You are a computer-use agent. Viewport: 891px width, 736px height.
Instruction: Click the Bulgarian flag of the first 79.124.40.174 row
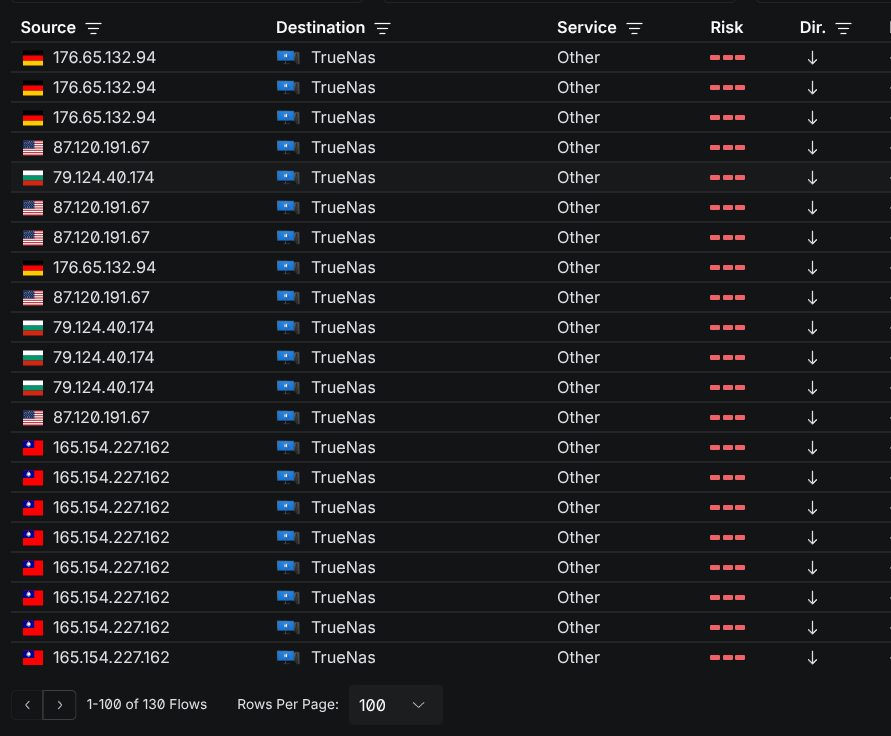[33, 178]
